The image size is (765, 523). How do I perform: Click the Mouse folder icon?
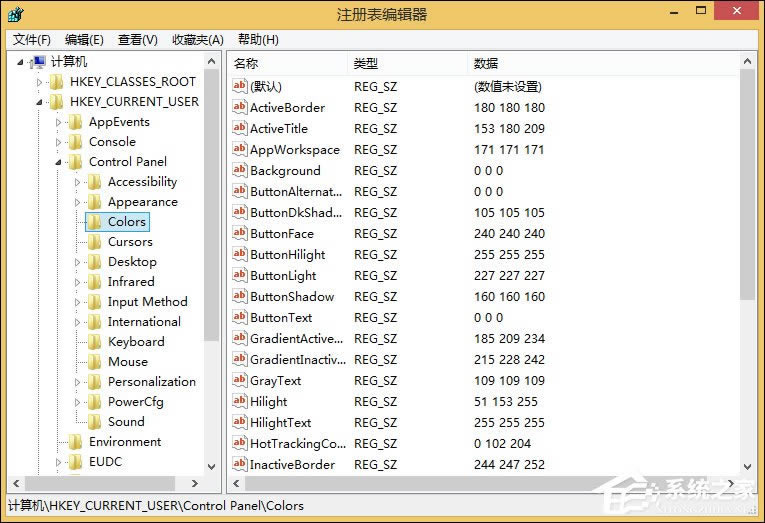point(94,362)
